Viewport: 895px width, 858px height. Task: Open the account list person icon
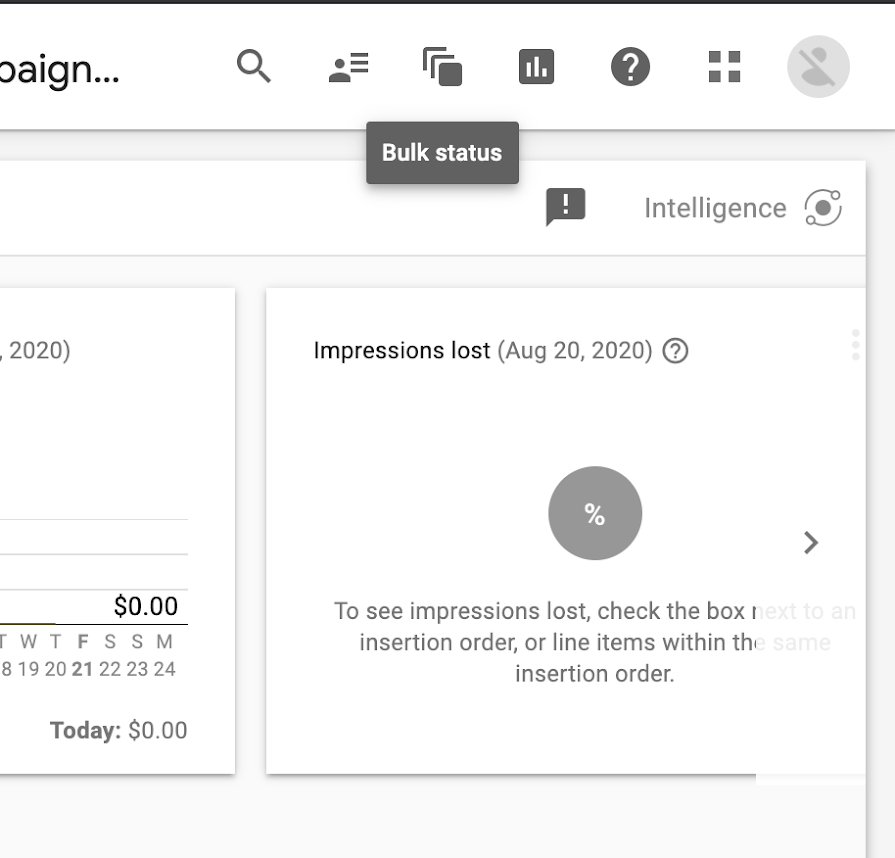click(x=348, y=67)
